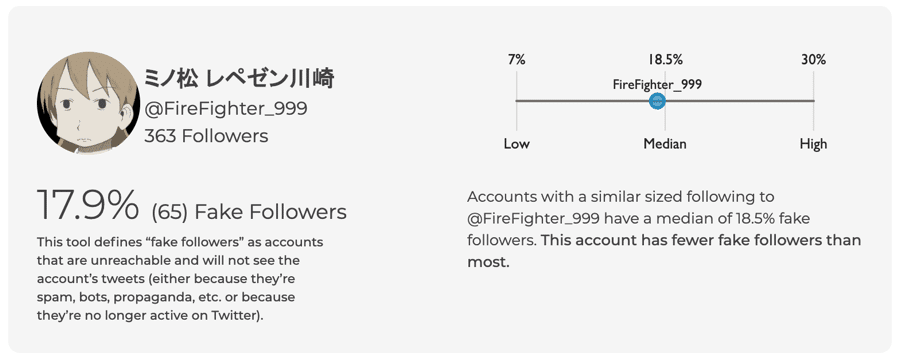Click the display name ミノ松 レペゼン川崎
The image size is (900, 360).
pos(239,79)
